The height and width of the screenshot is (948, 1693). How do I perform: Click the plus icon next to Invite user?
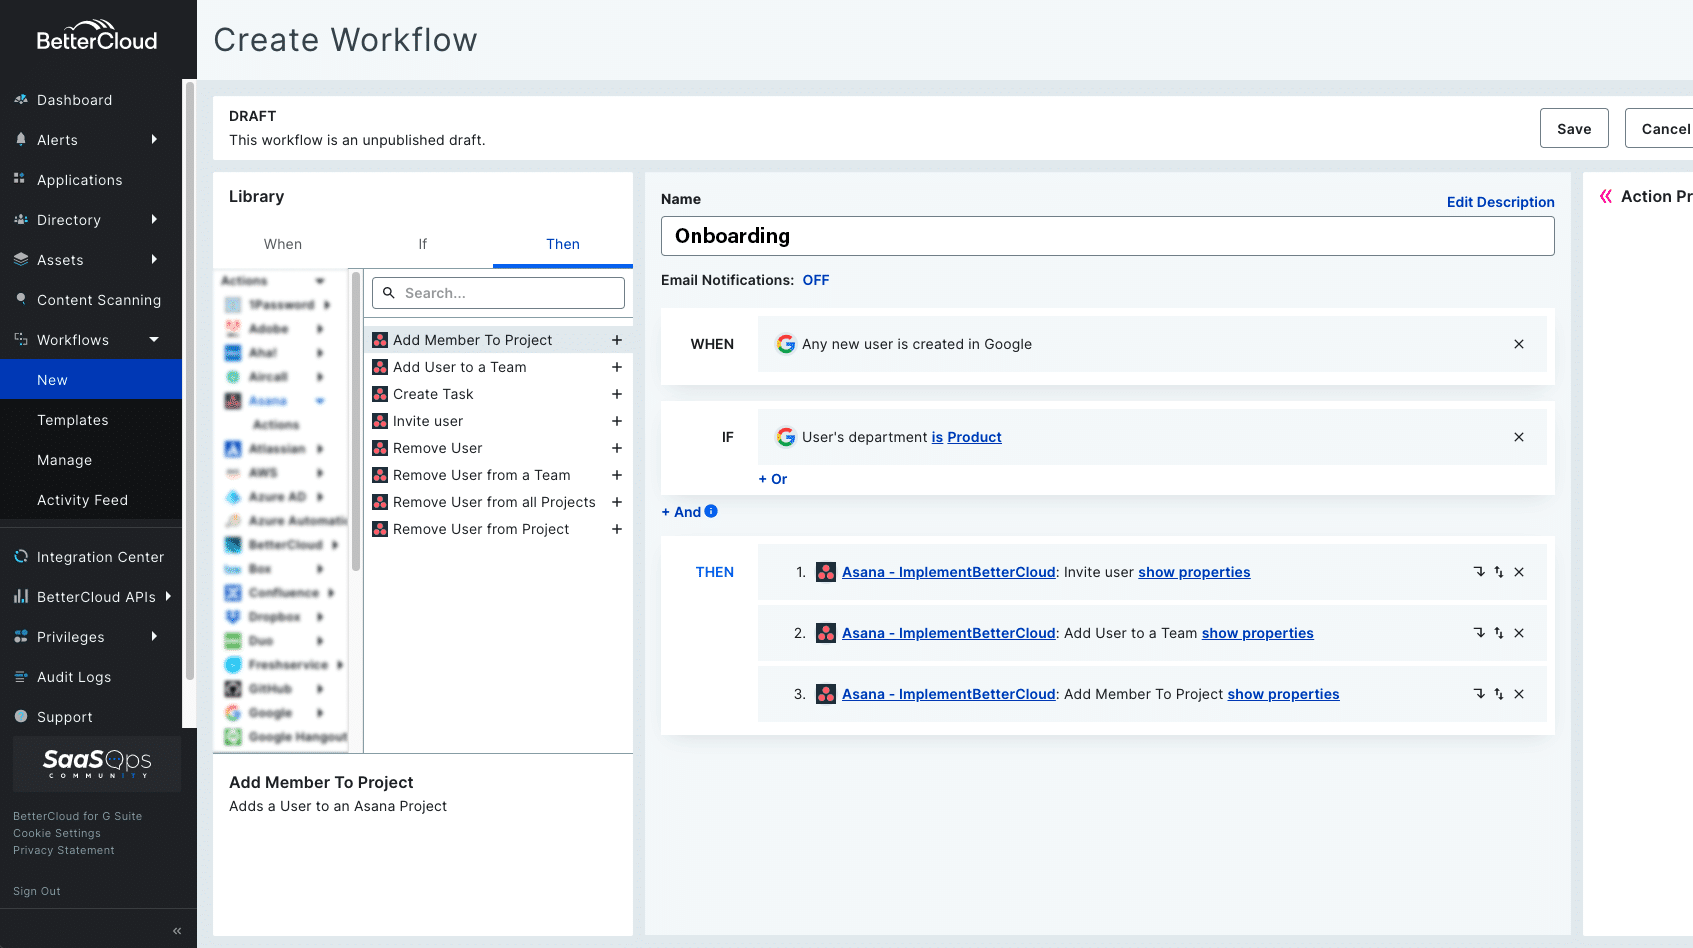(x=617, y=421)
